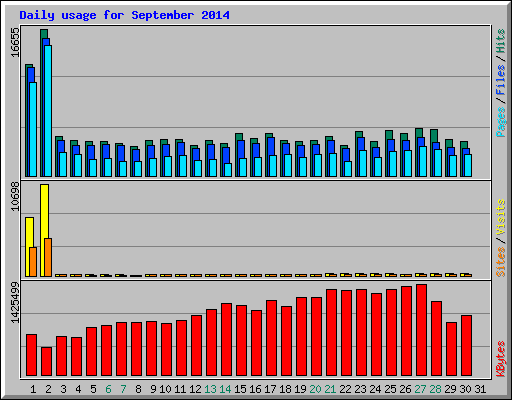The width and height of the screenshot is (512, 400).
Task: Click the orange Sites bar for day 1
Action: click(x=33, y=262)
